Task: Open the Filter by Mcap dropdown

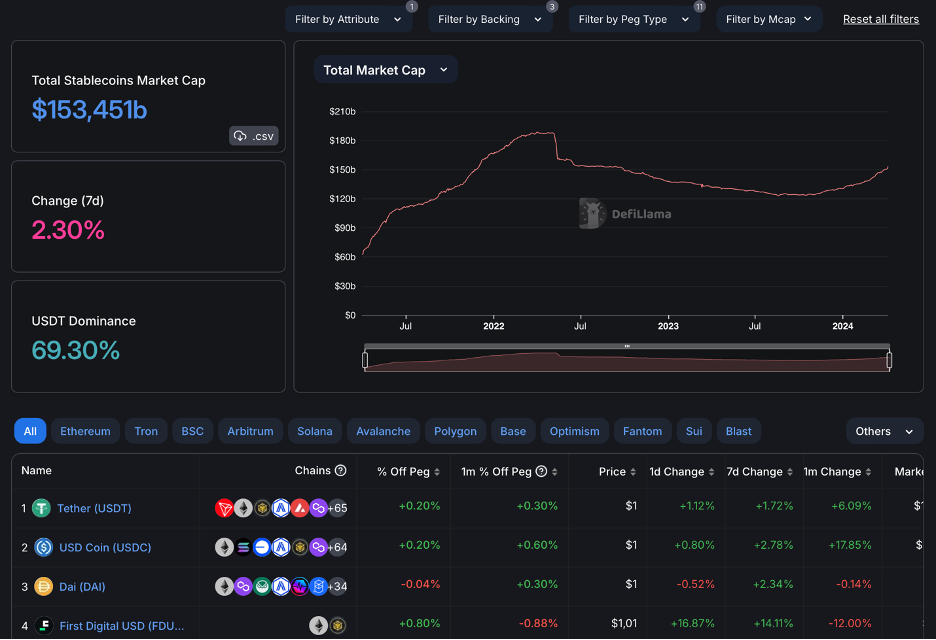Action: [769, 19]
